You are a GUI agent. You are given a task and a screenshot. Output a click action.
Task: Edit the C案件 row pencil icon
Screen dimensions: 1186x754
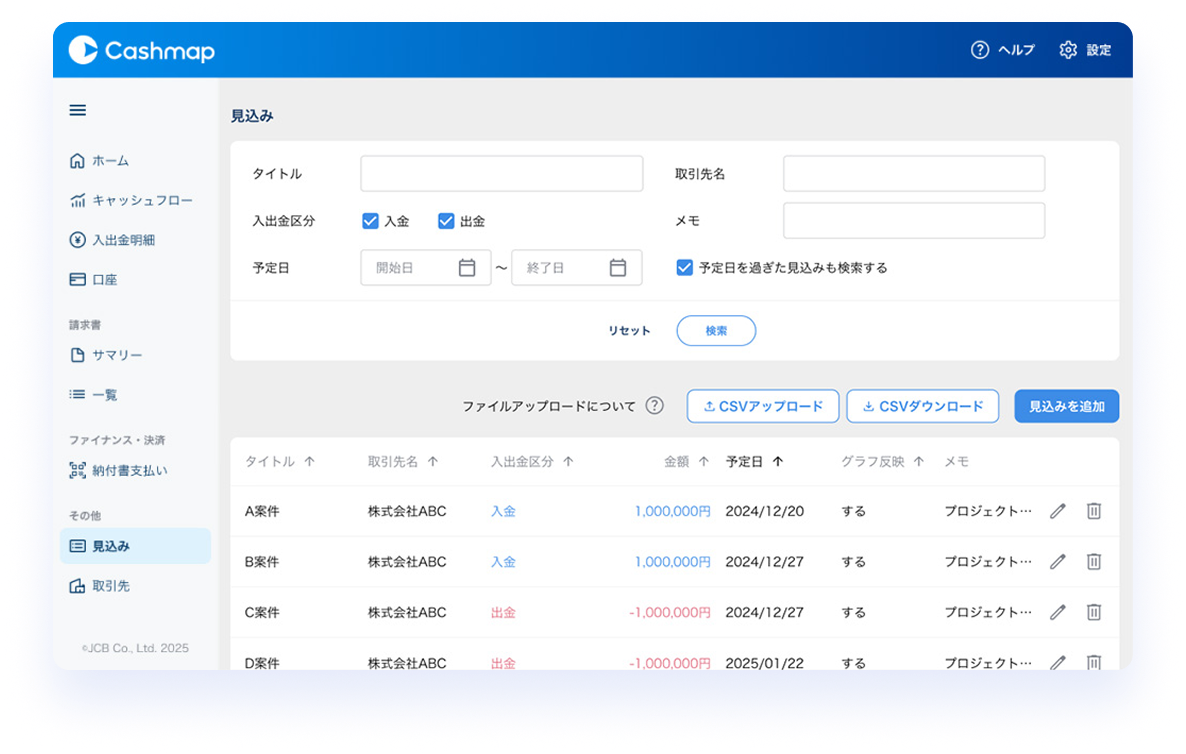[x=1057, y=613]
